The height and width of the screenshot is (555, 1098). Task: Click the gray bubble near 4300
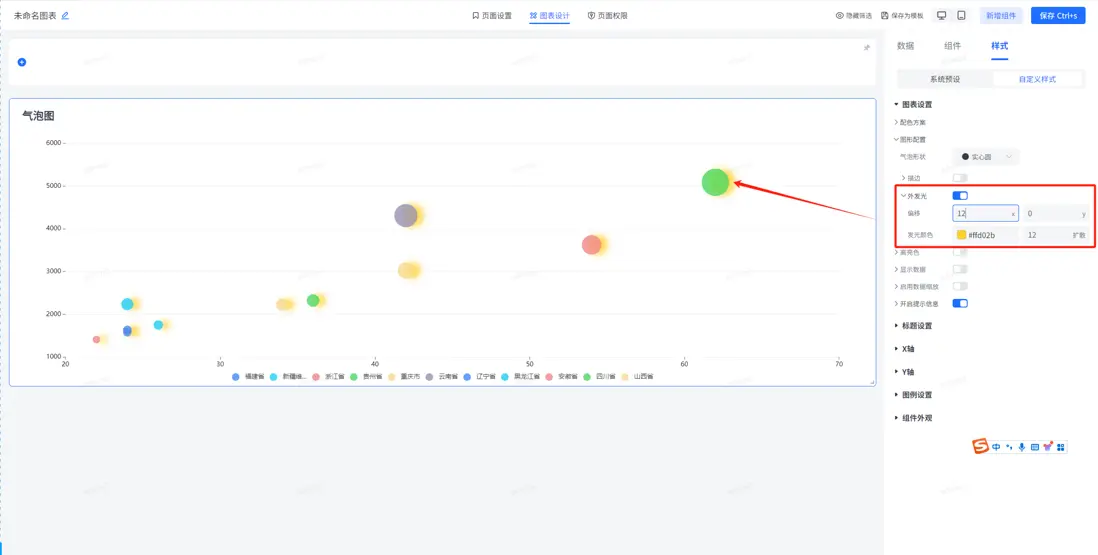405,216
